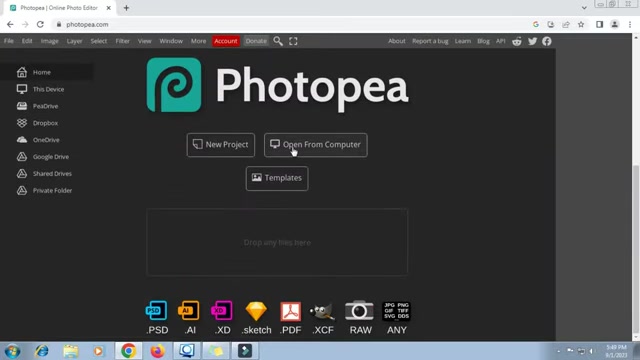Click the Donate button

[x=256, y=41]
